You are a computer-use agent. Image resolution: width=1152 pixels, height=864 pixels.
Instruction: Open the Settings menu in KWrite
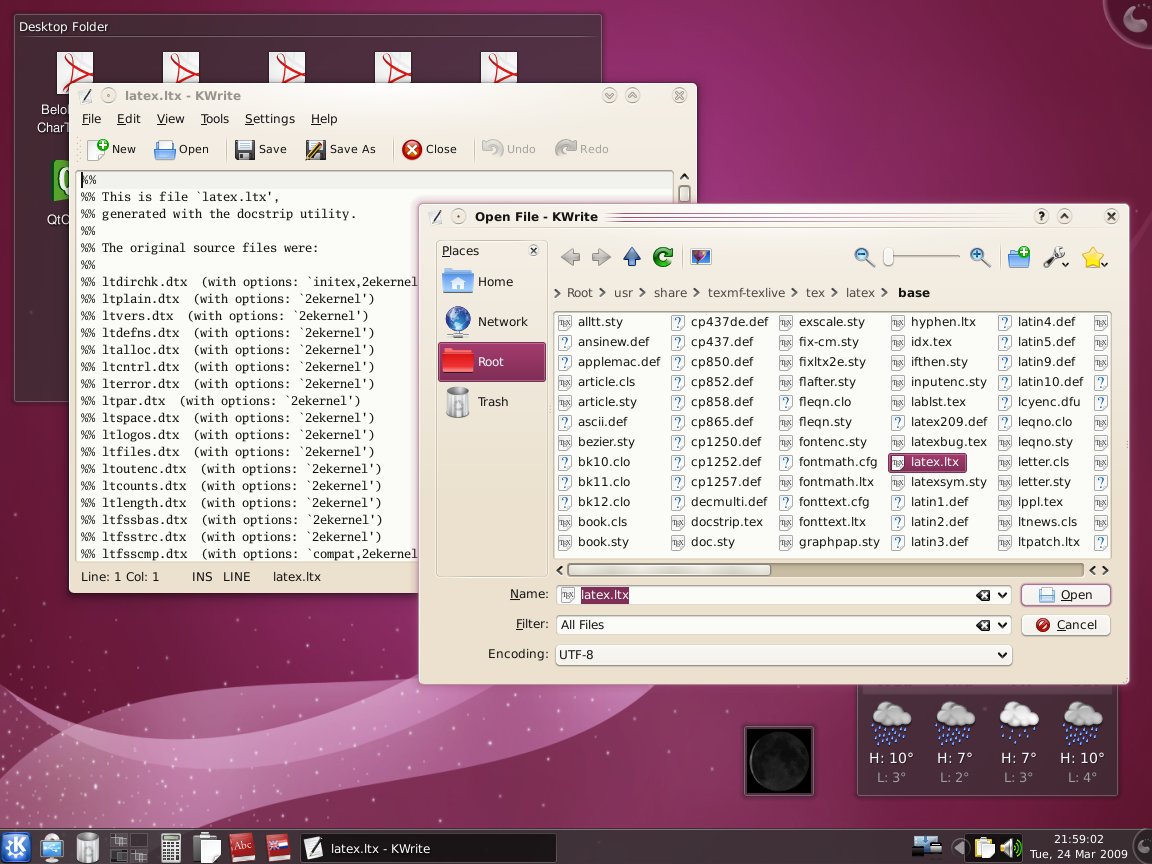[x=270, y=119]
